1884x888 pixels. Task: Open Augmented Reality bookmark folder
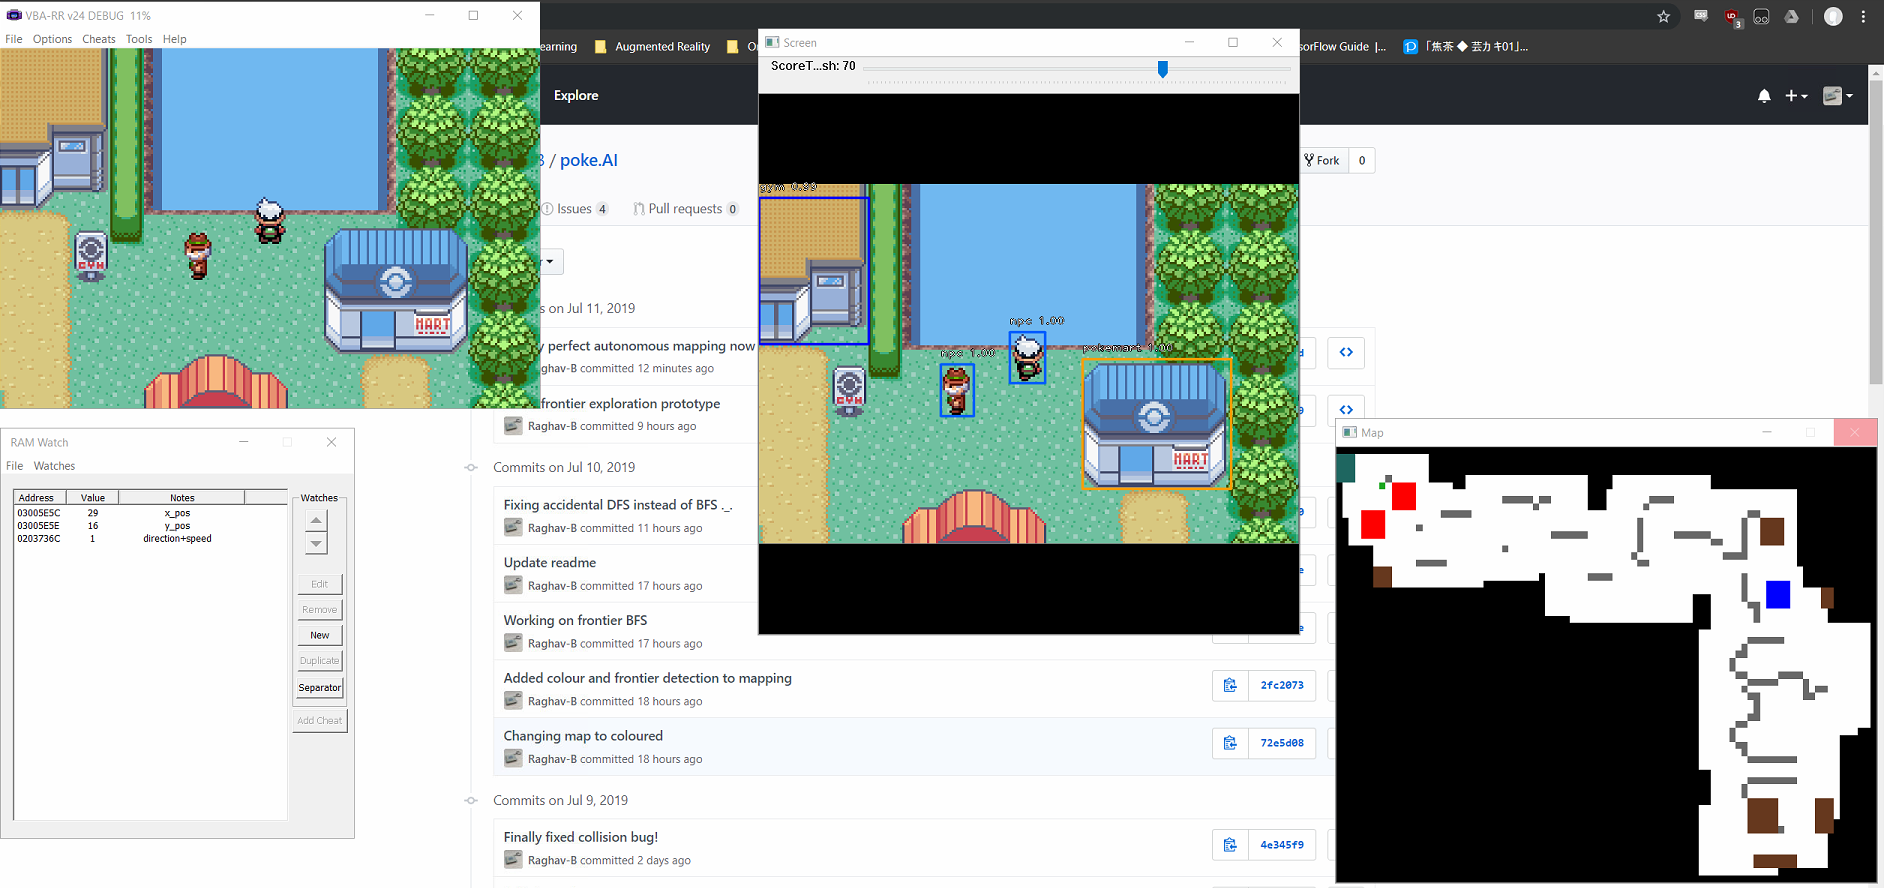pyautogui.click(x=652, y=46)
